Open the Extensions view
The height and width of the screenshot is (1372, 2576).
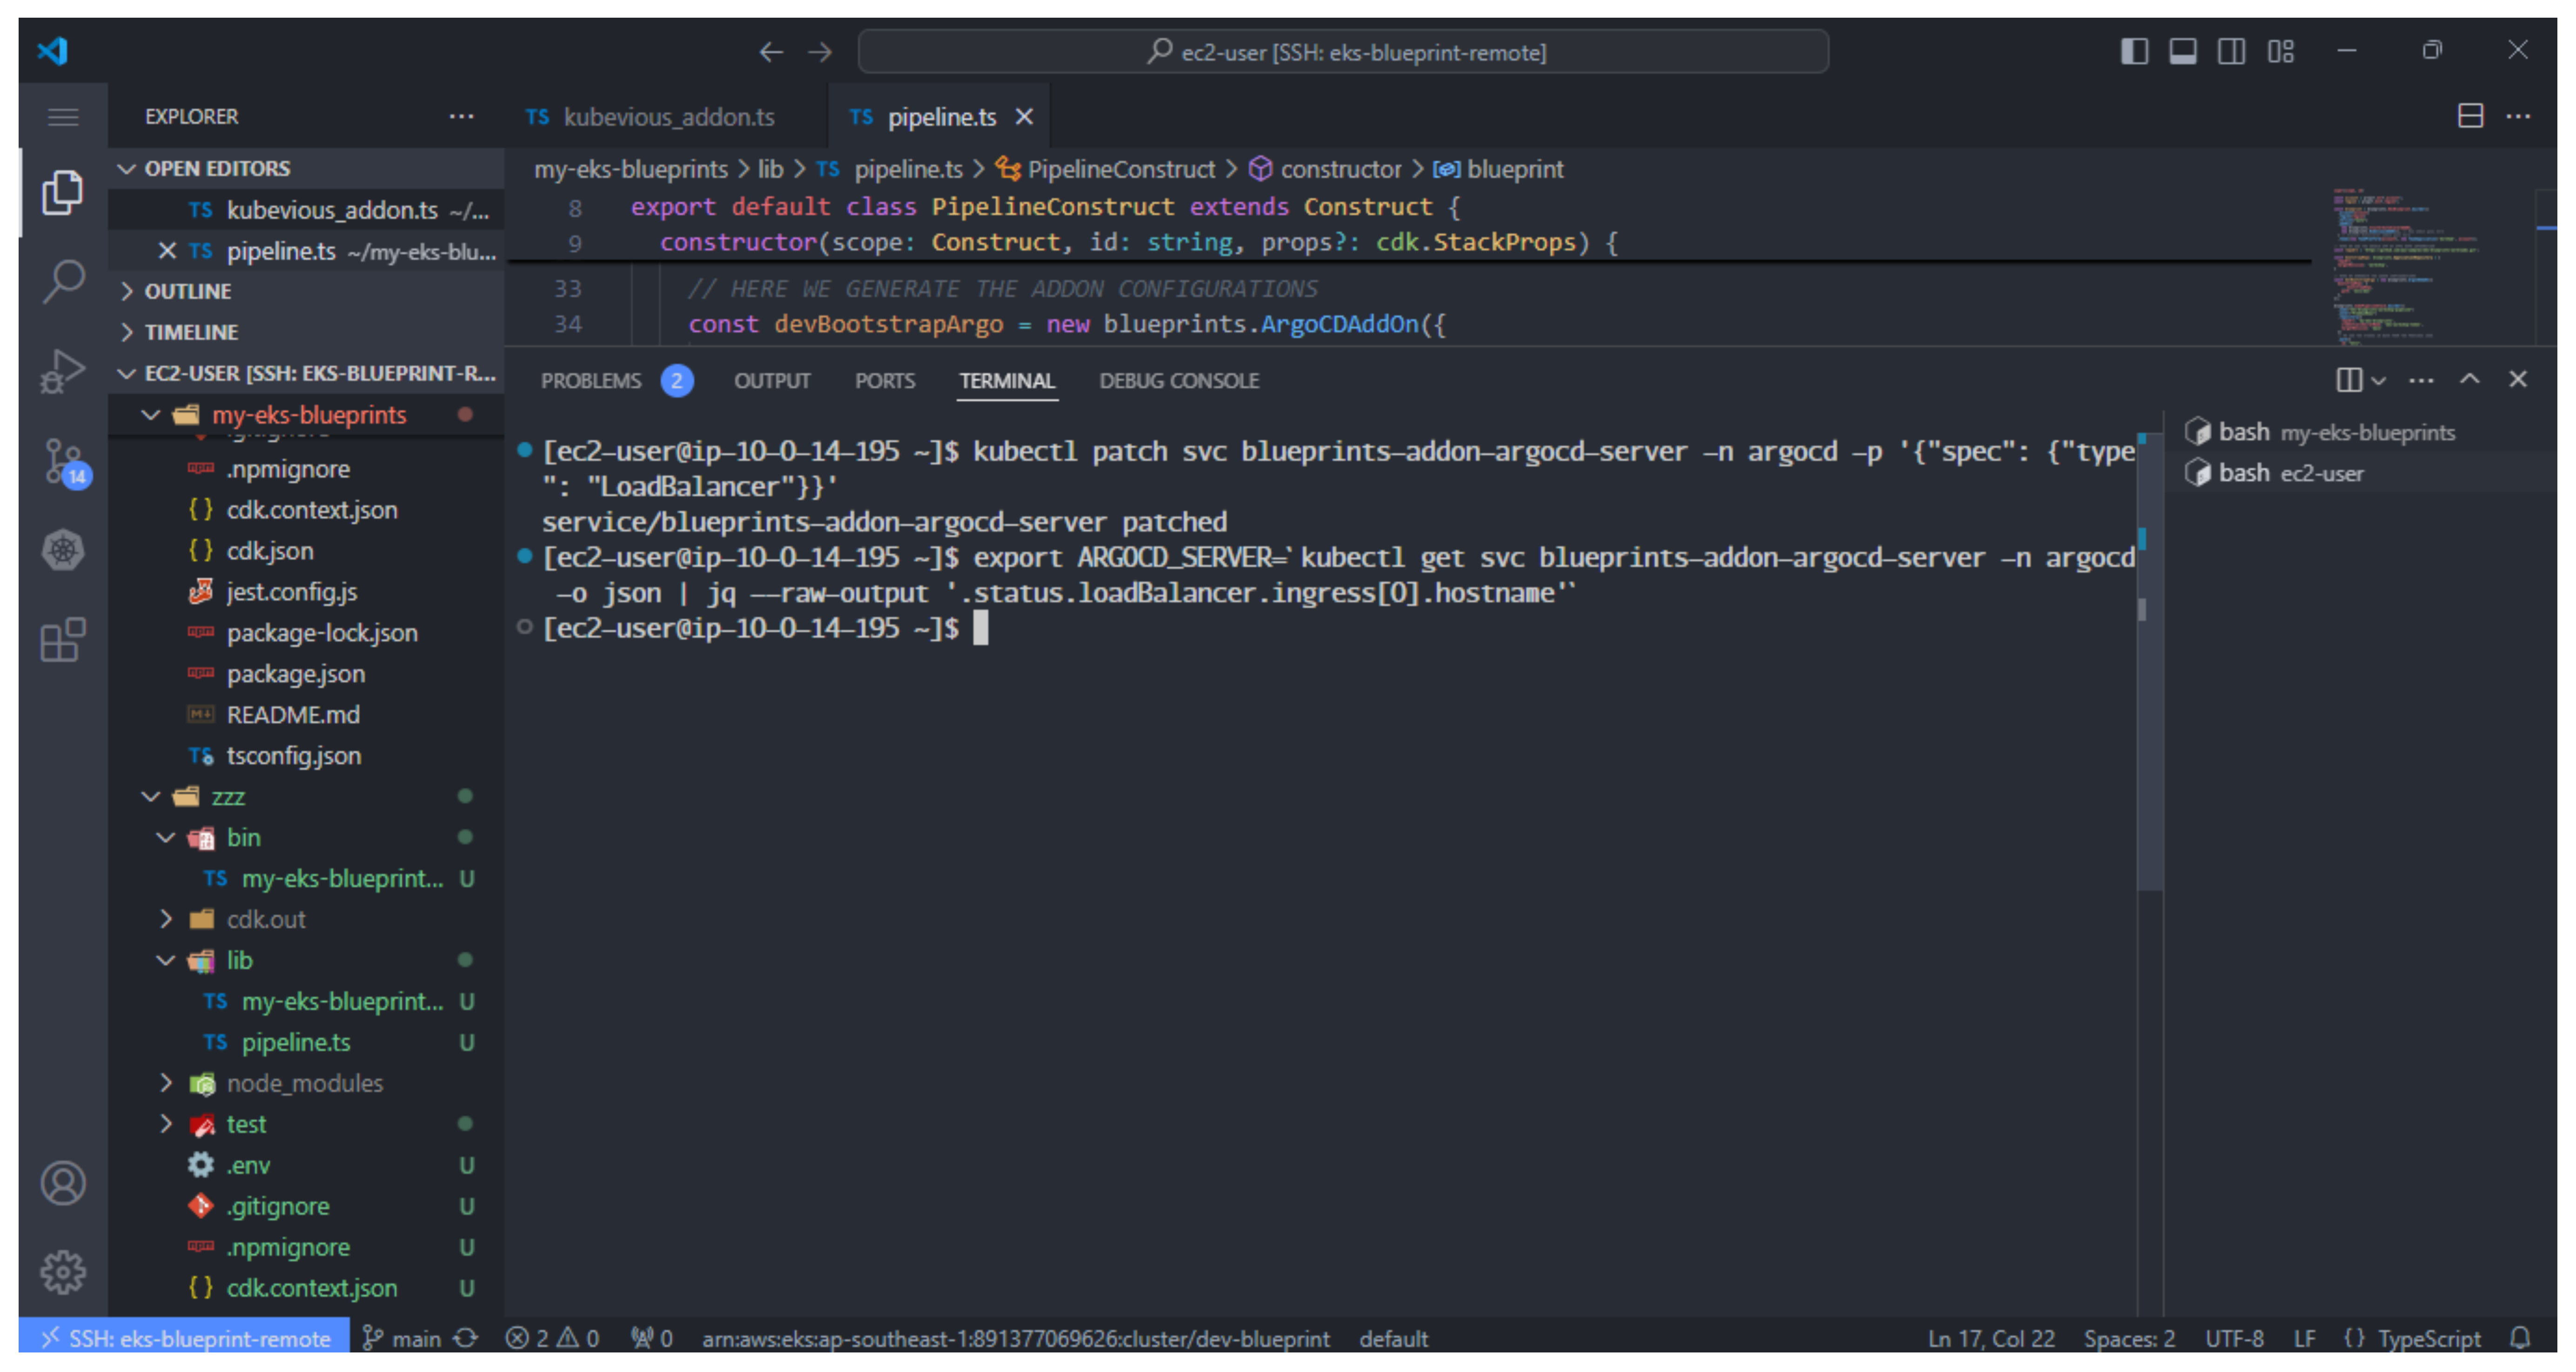point(63,640)
